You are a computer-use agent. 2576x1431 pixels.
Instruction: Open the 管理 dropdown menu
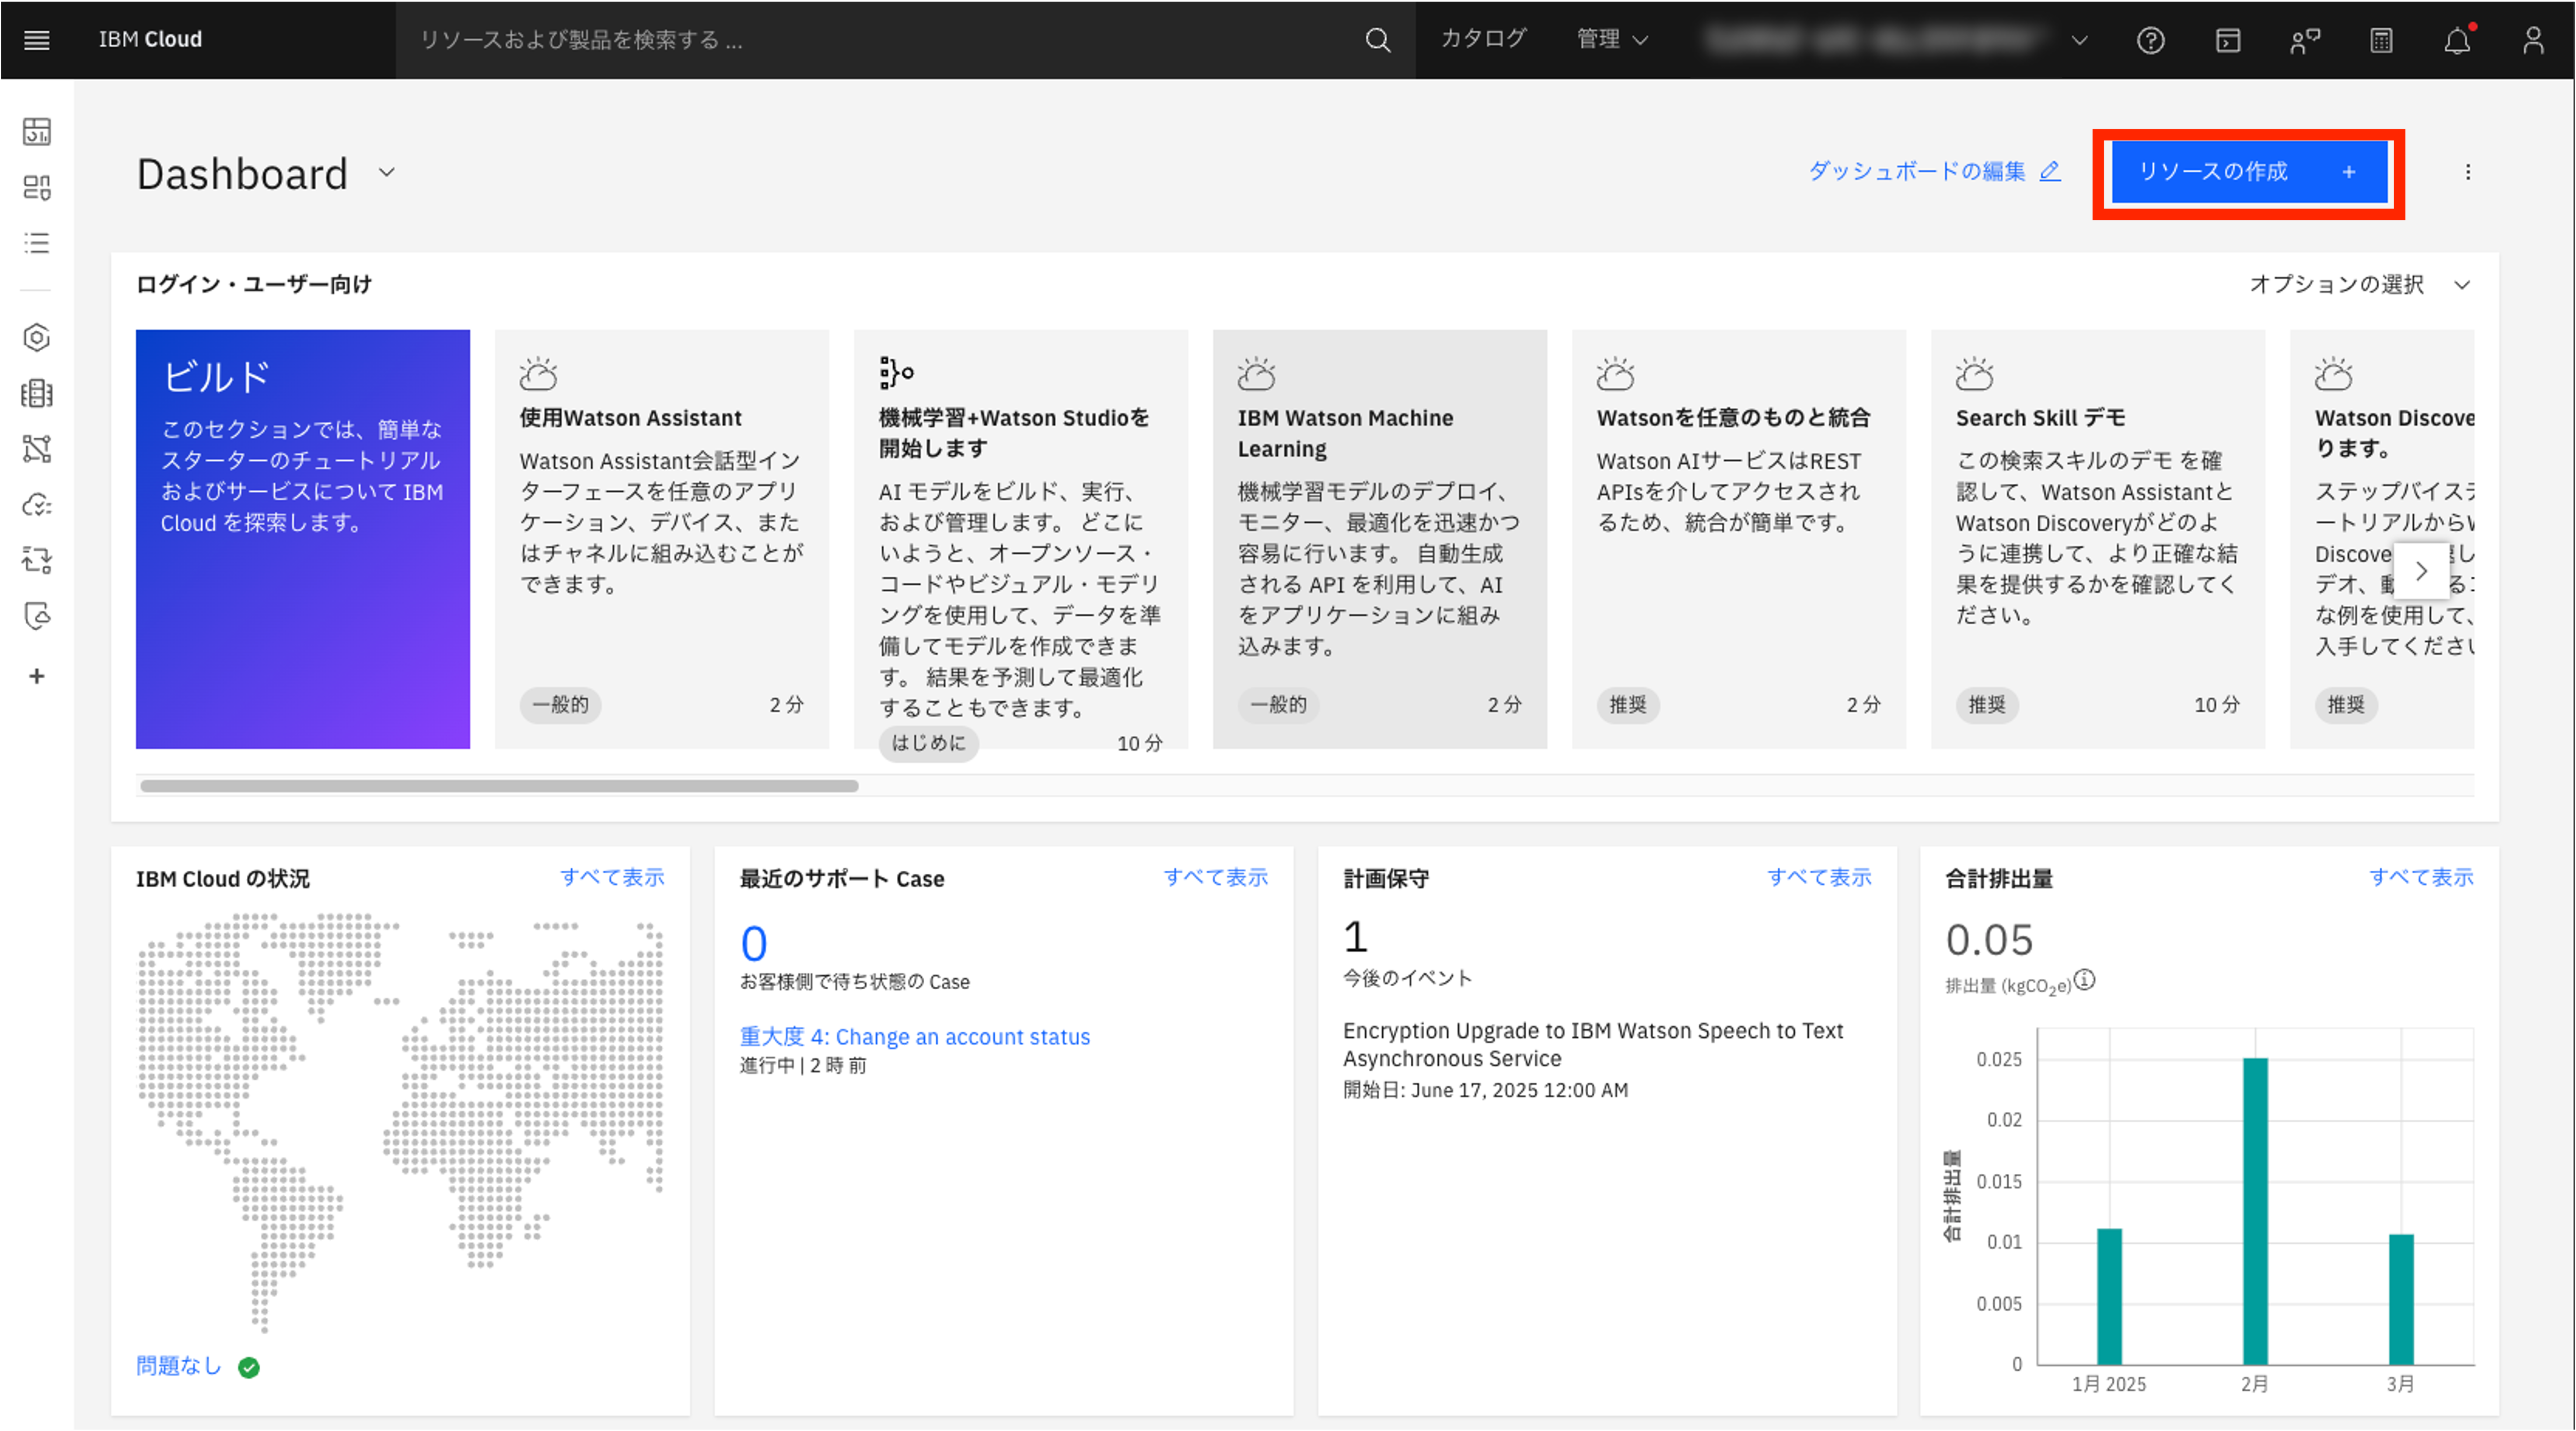pos(1611,40)
